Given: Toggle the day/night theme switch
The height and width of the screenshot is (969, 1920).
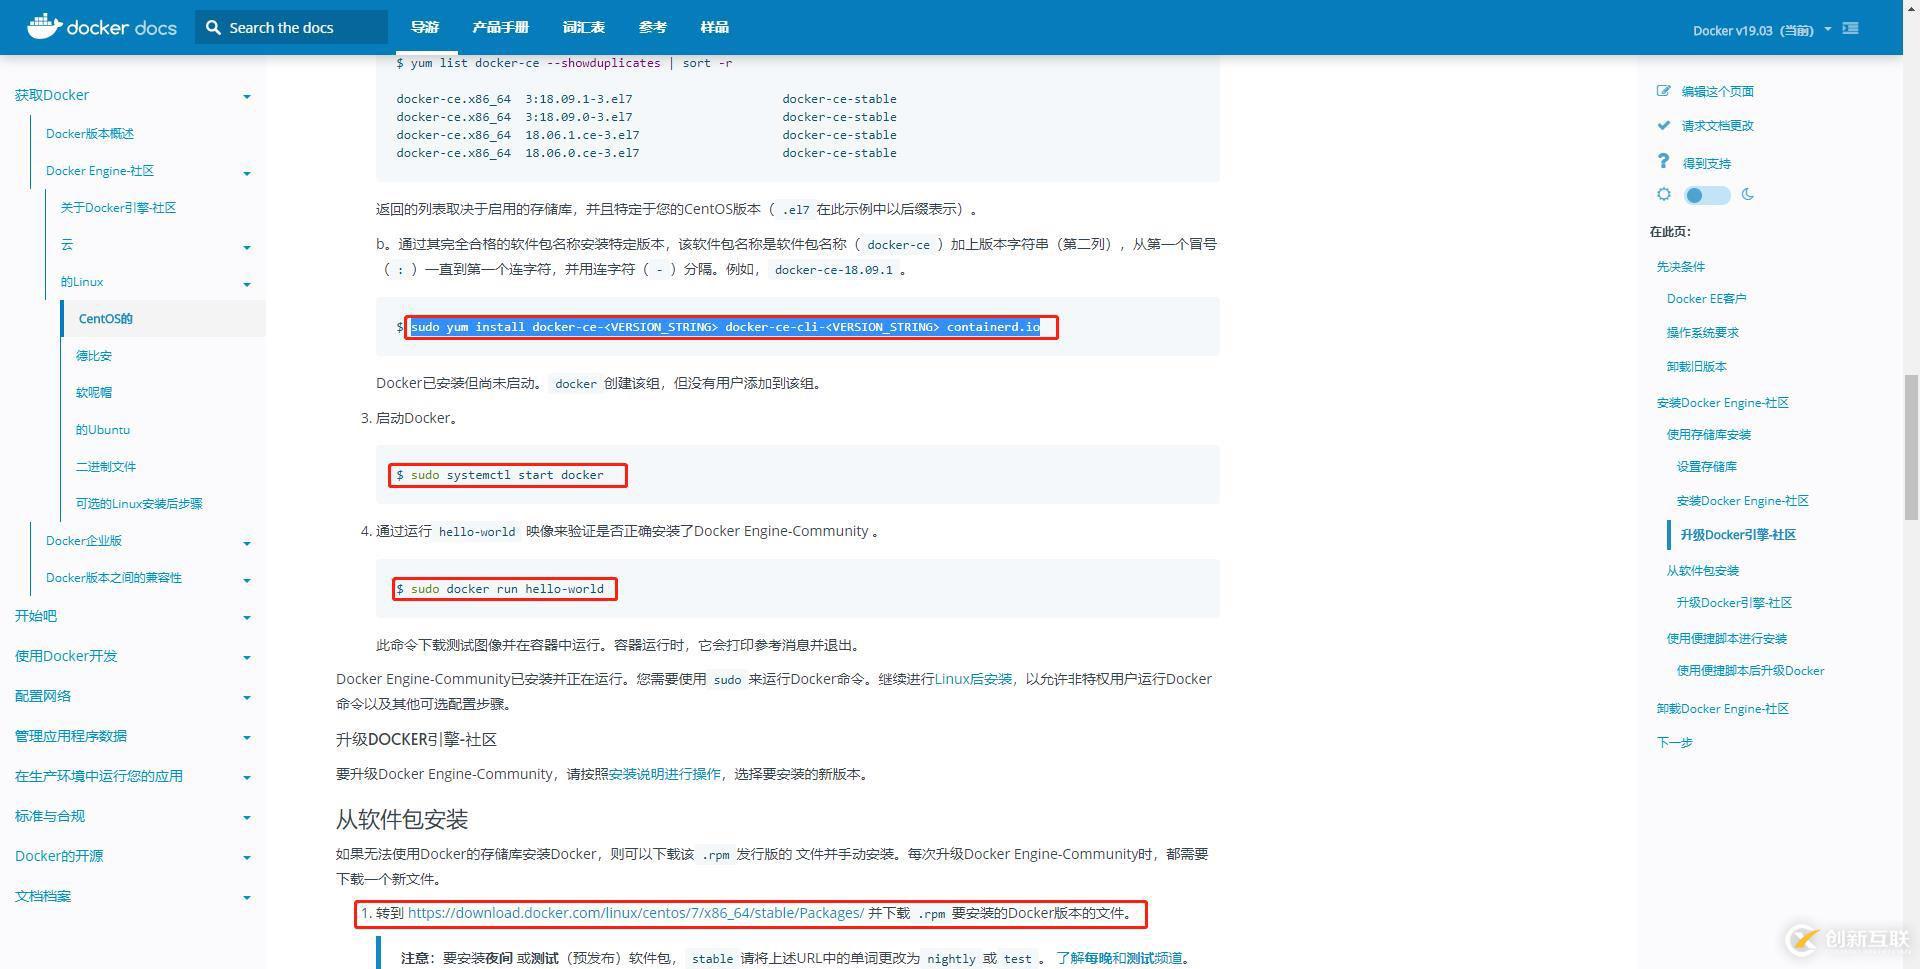Looking at the screenshot, I should point(1707,195).
